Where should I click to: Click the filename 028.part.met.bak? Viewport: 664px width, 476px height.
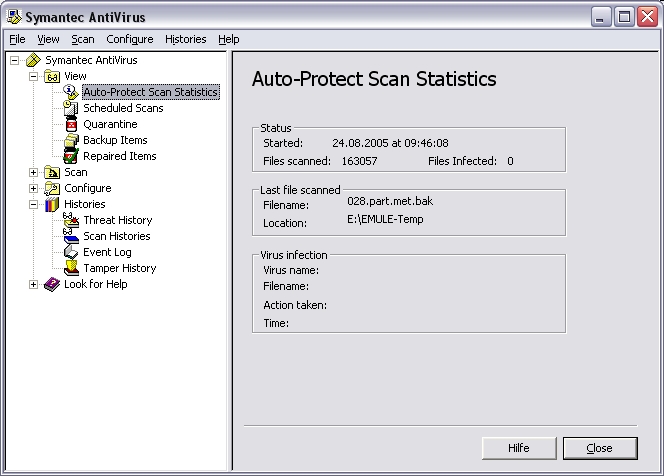390,201
